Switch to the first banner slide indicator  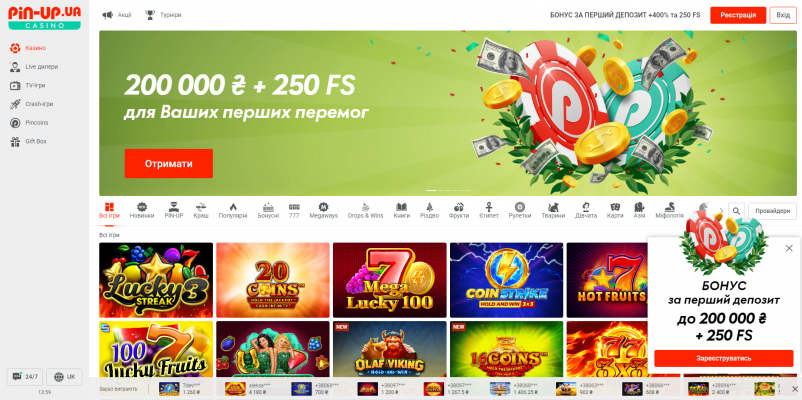point(431,190)
